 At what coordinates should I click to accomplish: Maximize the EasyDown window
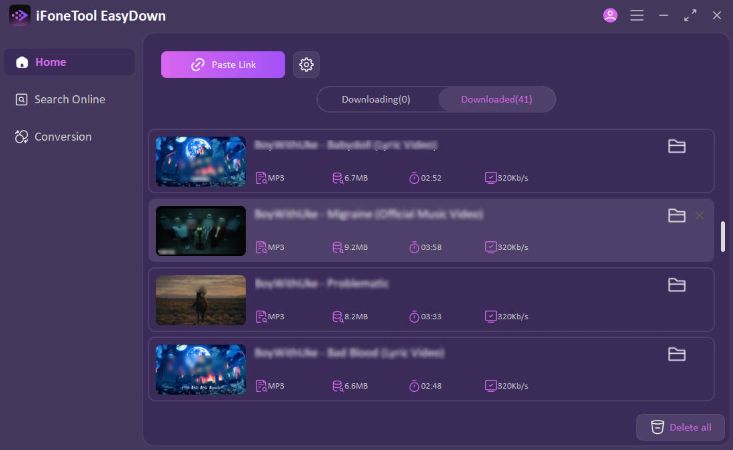coord(690,15)
